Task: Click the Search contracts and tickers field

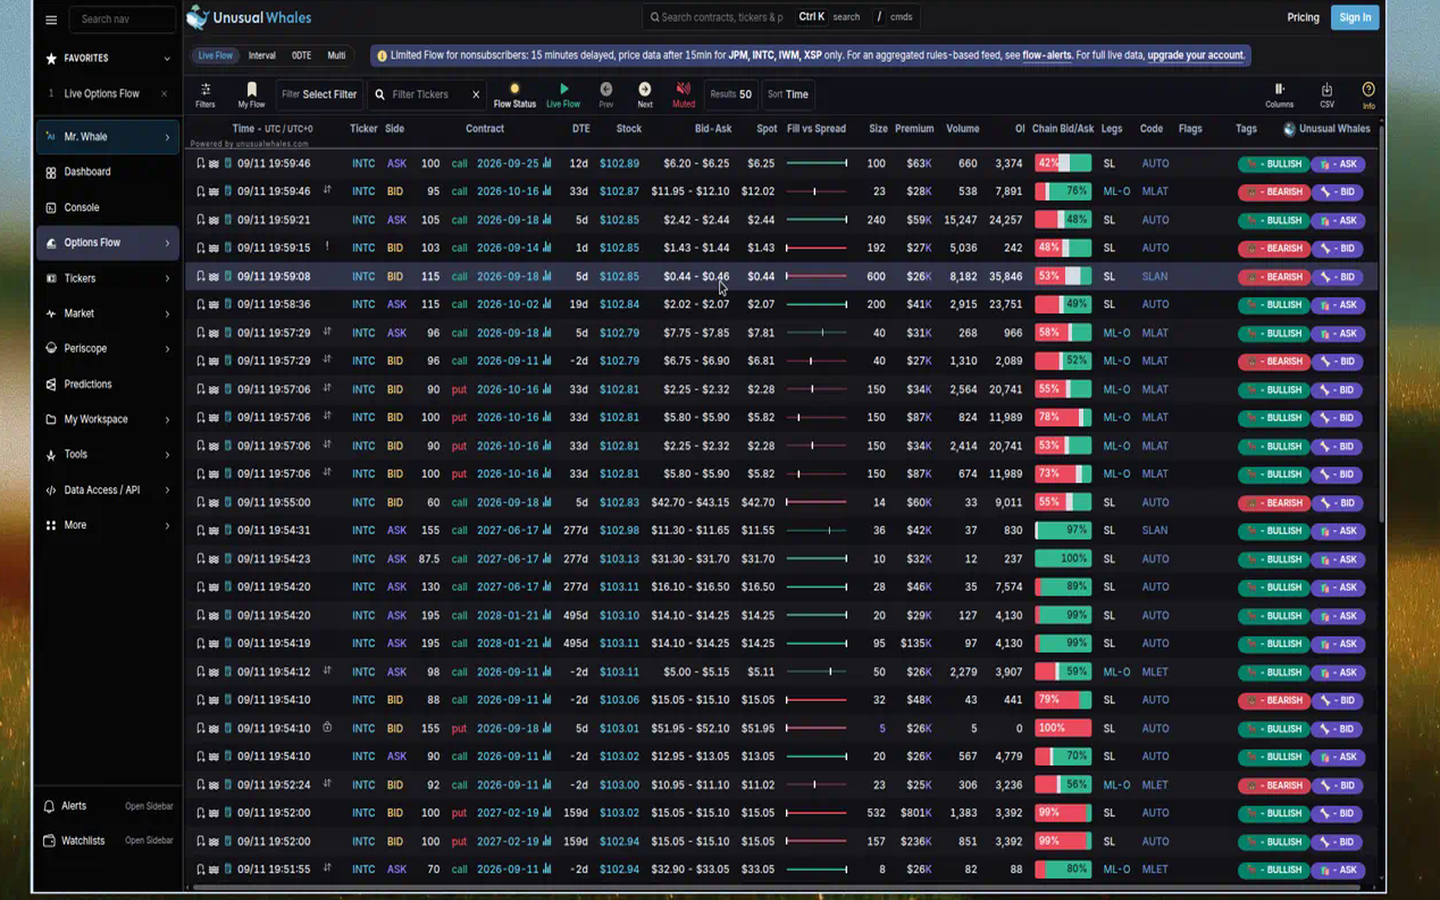Action: [781, 17]
